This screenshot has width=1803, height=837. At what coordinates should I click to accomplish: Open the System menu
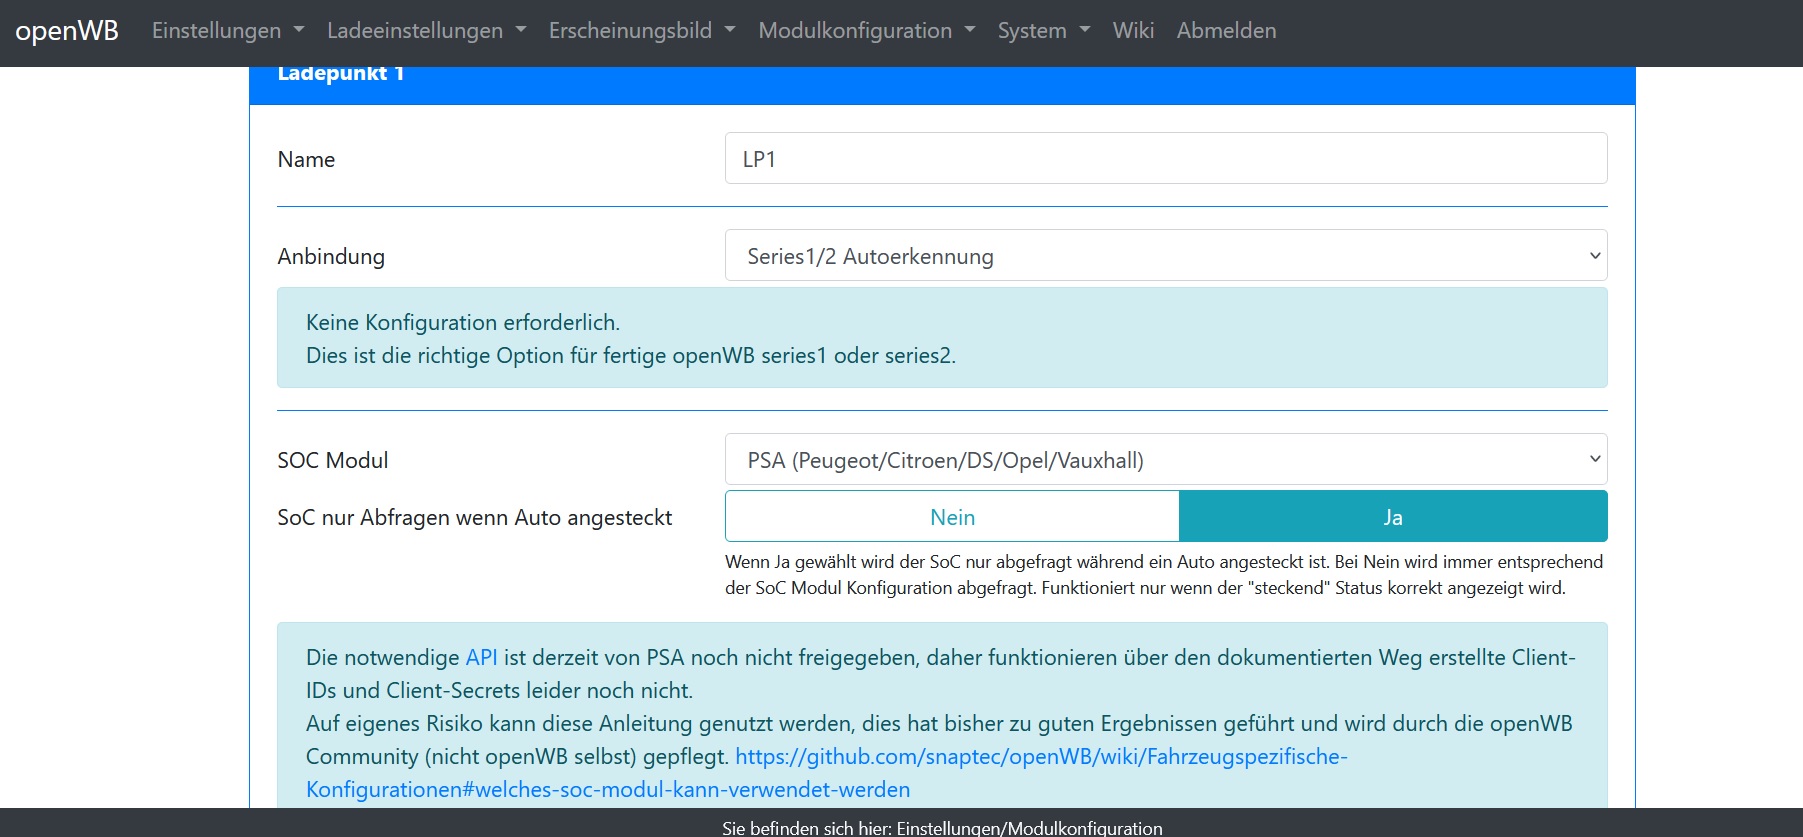[1043, 31]
